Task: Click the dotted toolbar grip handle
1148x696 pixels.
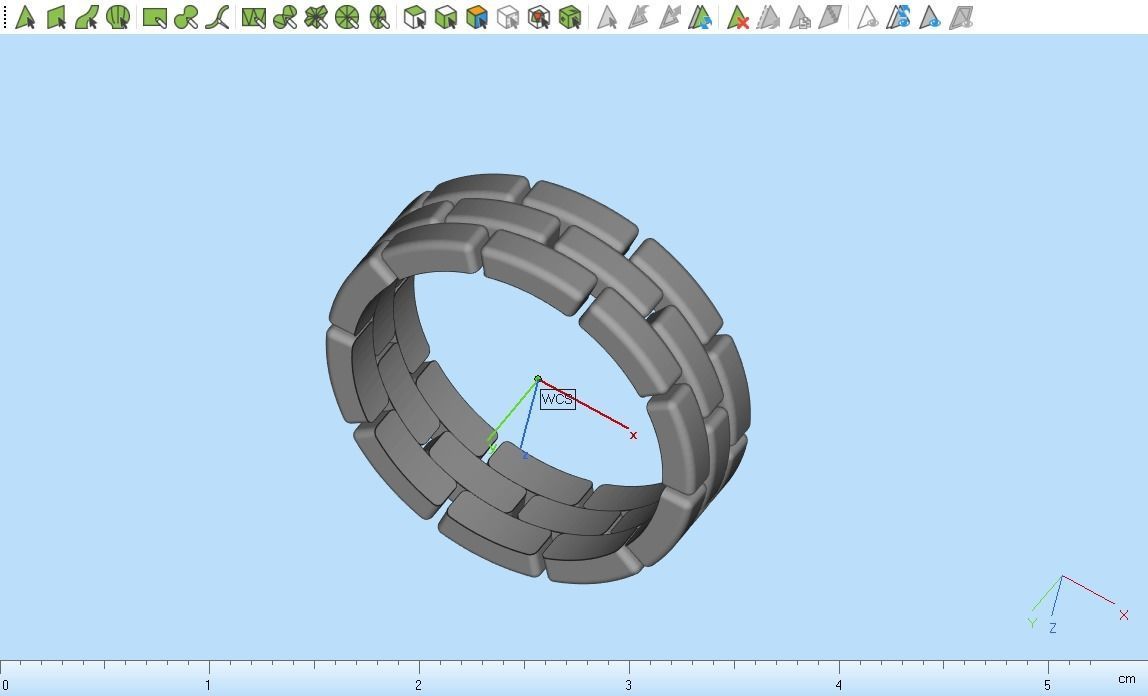Action: pos(4,17)
